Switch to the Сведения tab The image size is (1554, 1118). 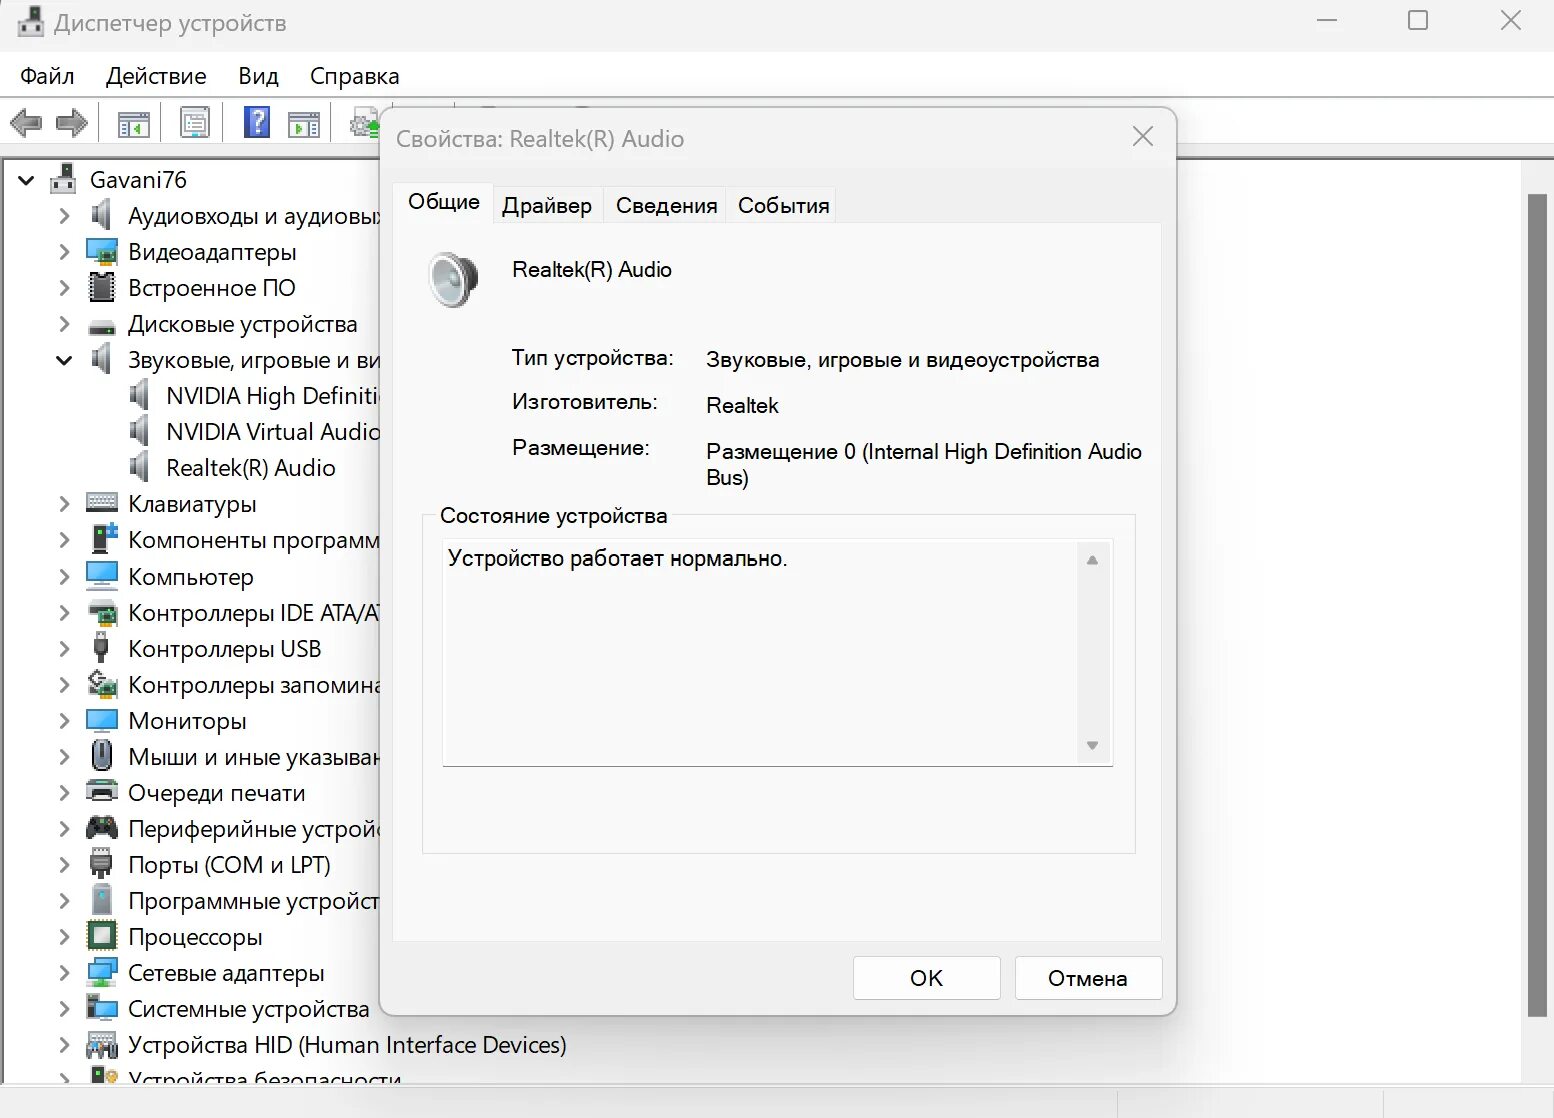coord(666,205)
